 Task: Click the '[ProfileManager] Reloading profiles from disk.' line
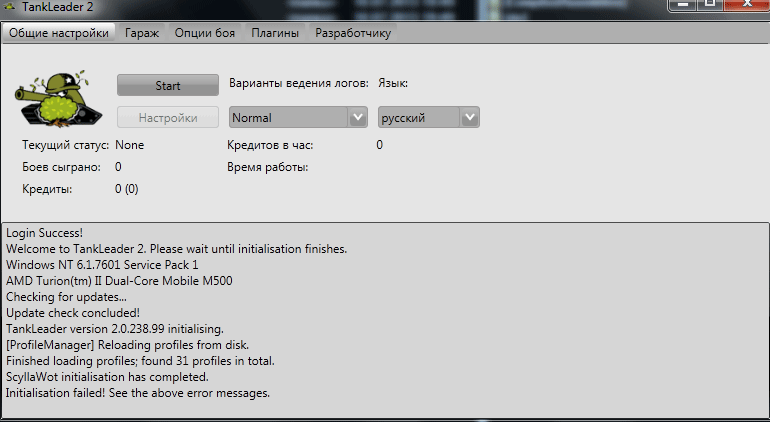pyautogui.click(x=128, y=345)
